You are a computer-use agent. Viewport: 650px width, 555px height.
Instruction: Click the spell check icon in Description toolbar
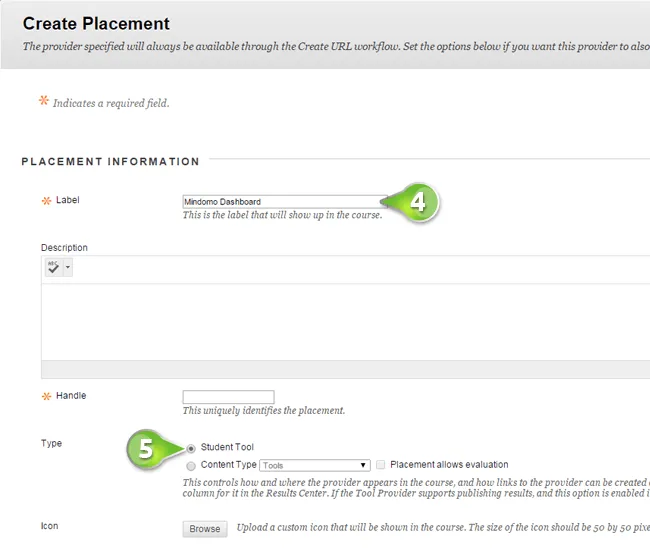(53, 267)
